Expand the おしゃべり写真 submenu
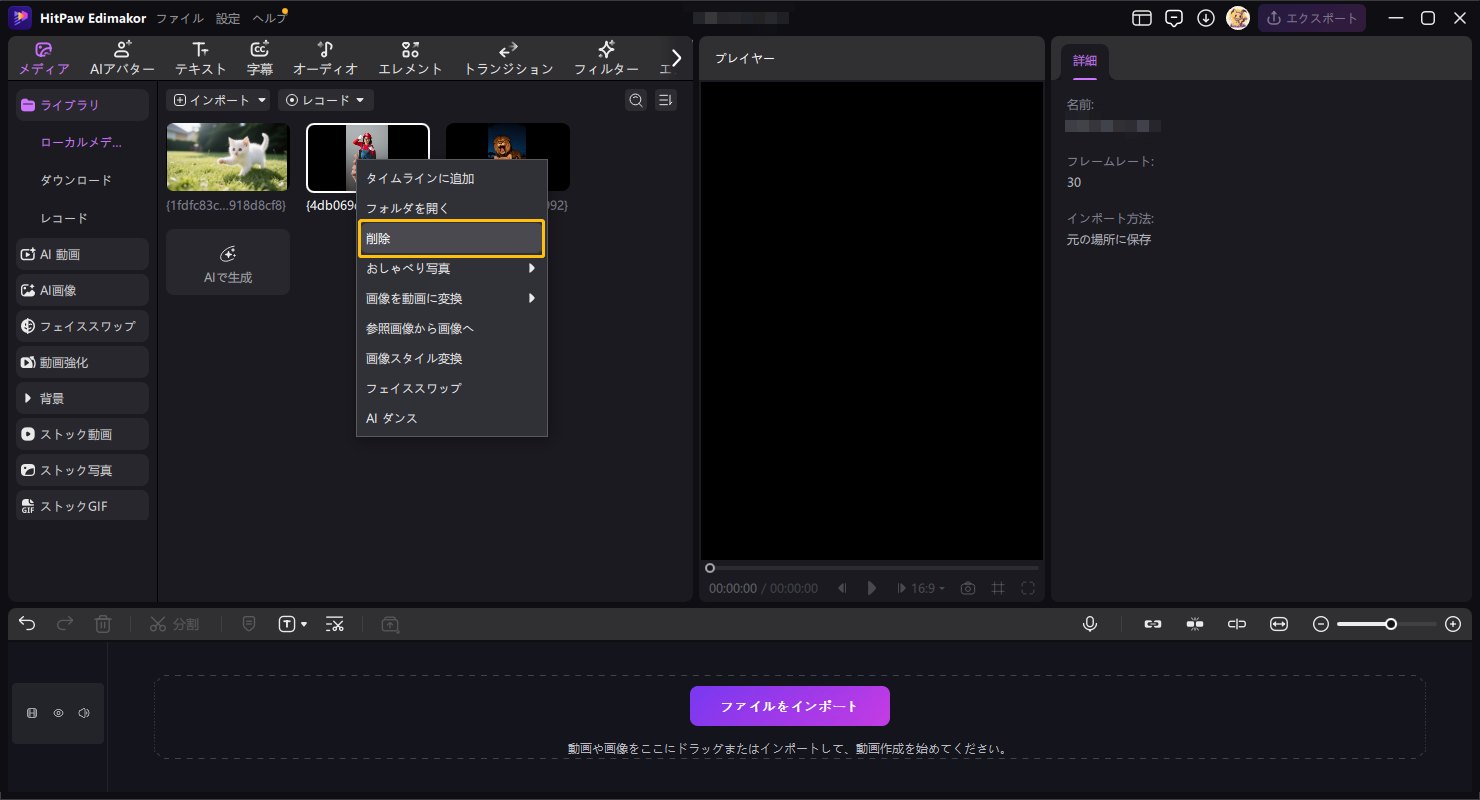 click(x=450, y=268)
